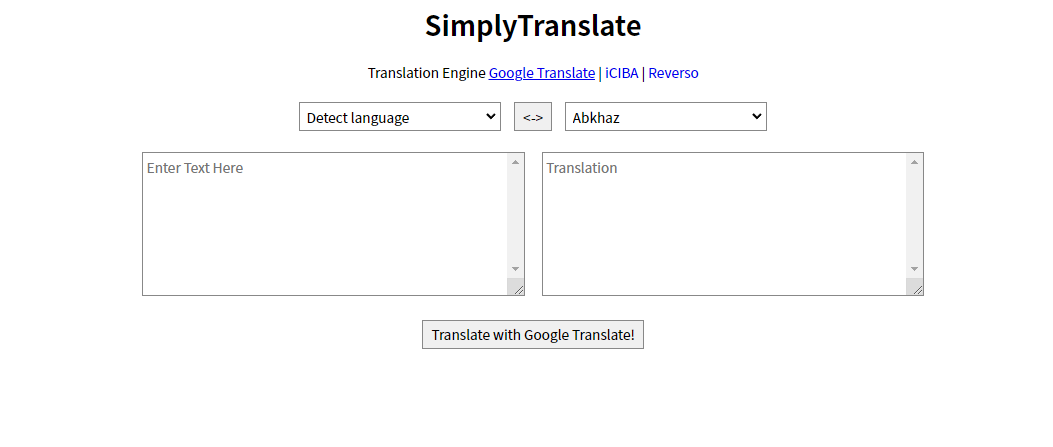The height and width of the screenshot is (447, 1053).
Task: Click the input box vertical scrollbar track
Action: (x=516, y=215)
